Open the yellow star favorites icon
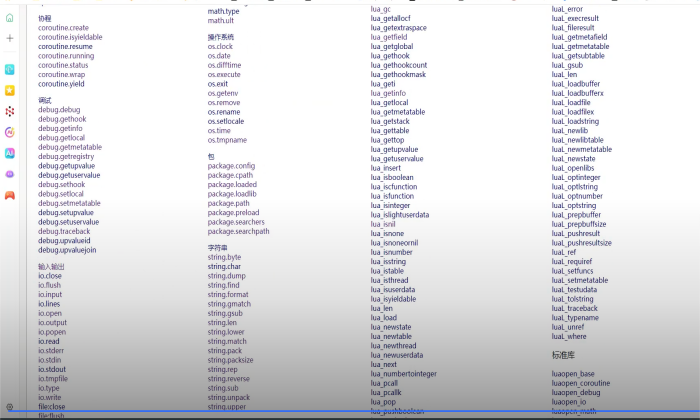Screen dimensions: 700x420 (9, 91)
